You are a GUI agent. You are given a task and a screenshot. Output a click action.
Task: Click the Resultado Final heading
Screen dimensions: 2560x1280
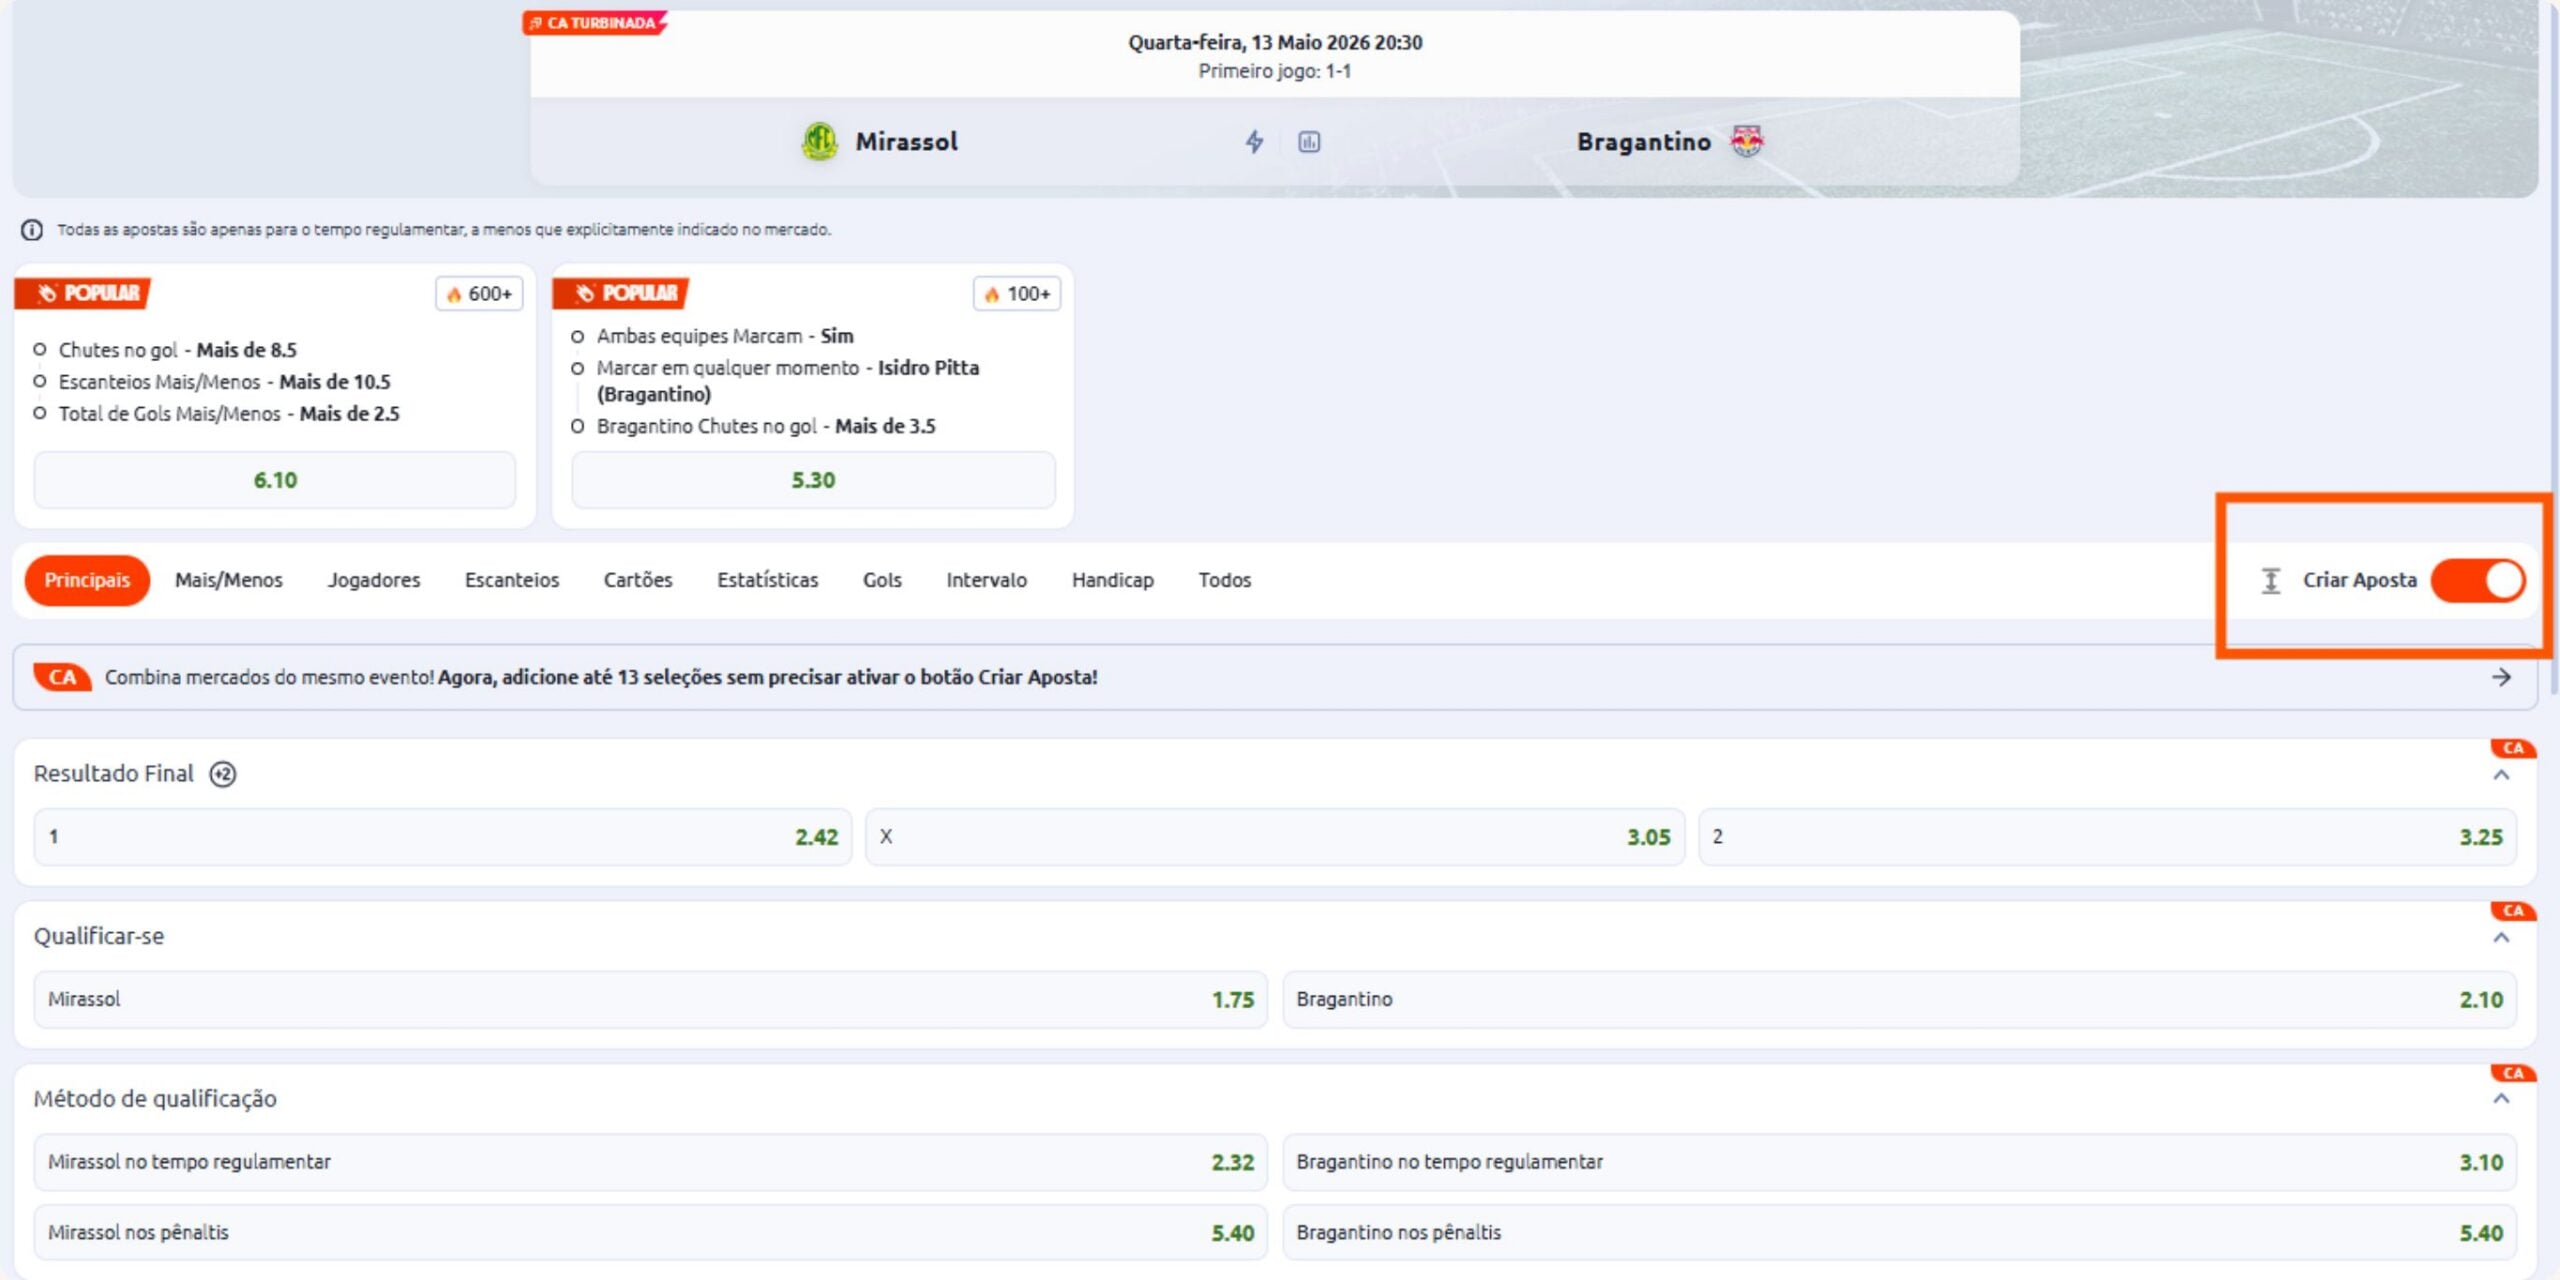[x=113, y=774]
